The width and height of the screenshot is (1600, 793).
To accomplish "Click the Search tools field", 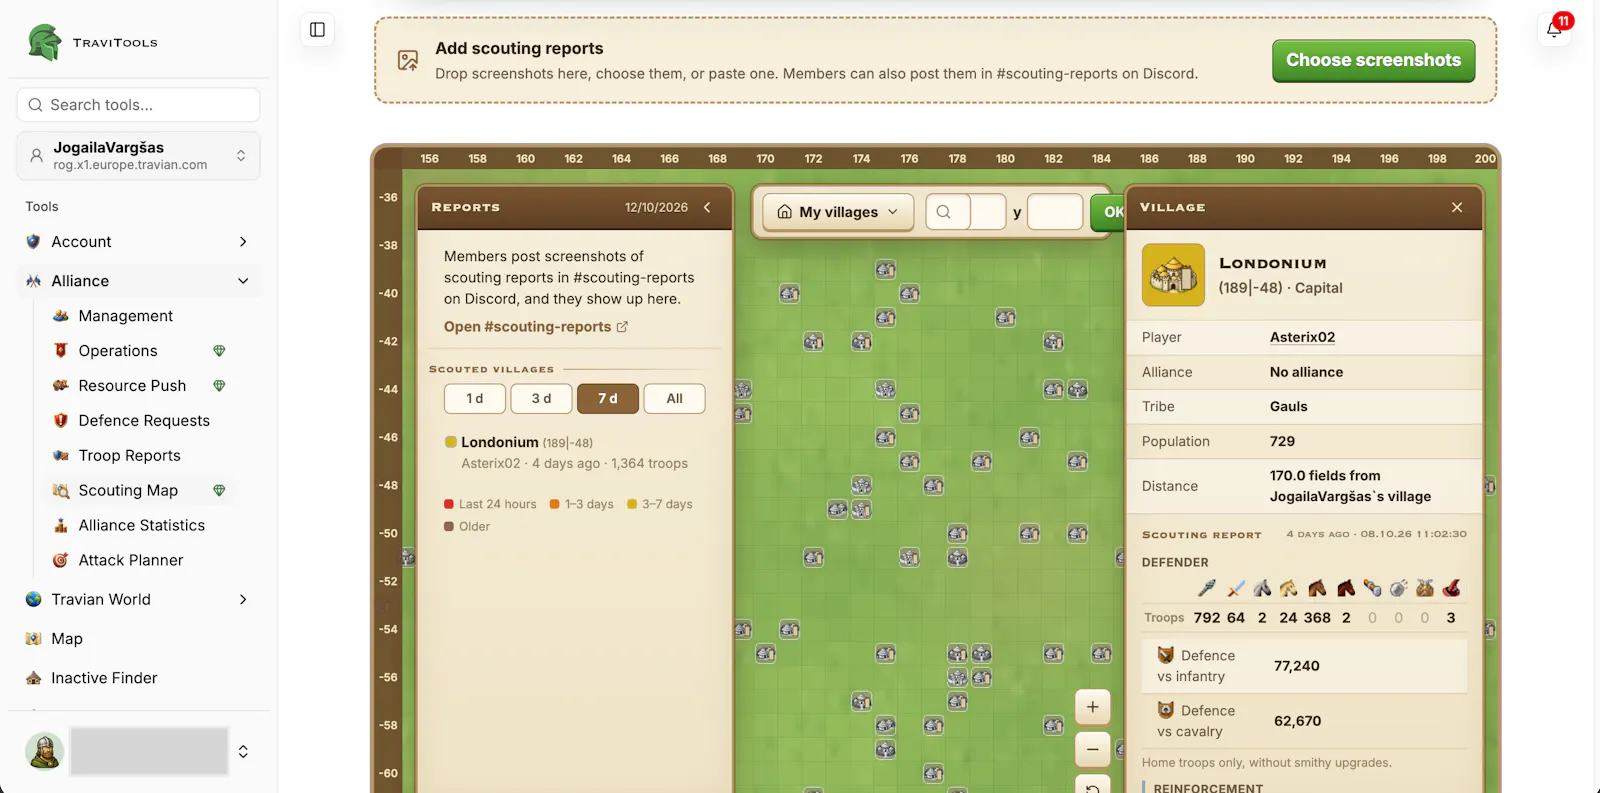I will [x=138, y=105].
